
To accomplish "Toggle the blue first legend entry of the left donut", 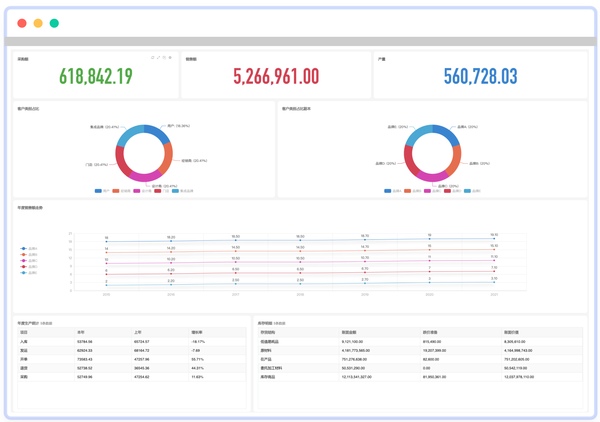I will [102, 191].
